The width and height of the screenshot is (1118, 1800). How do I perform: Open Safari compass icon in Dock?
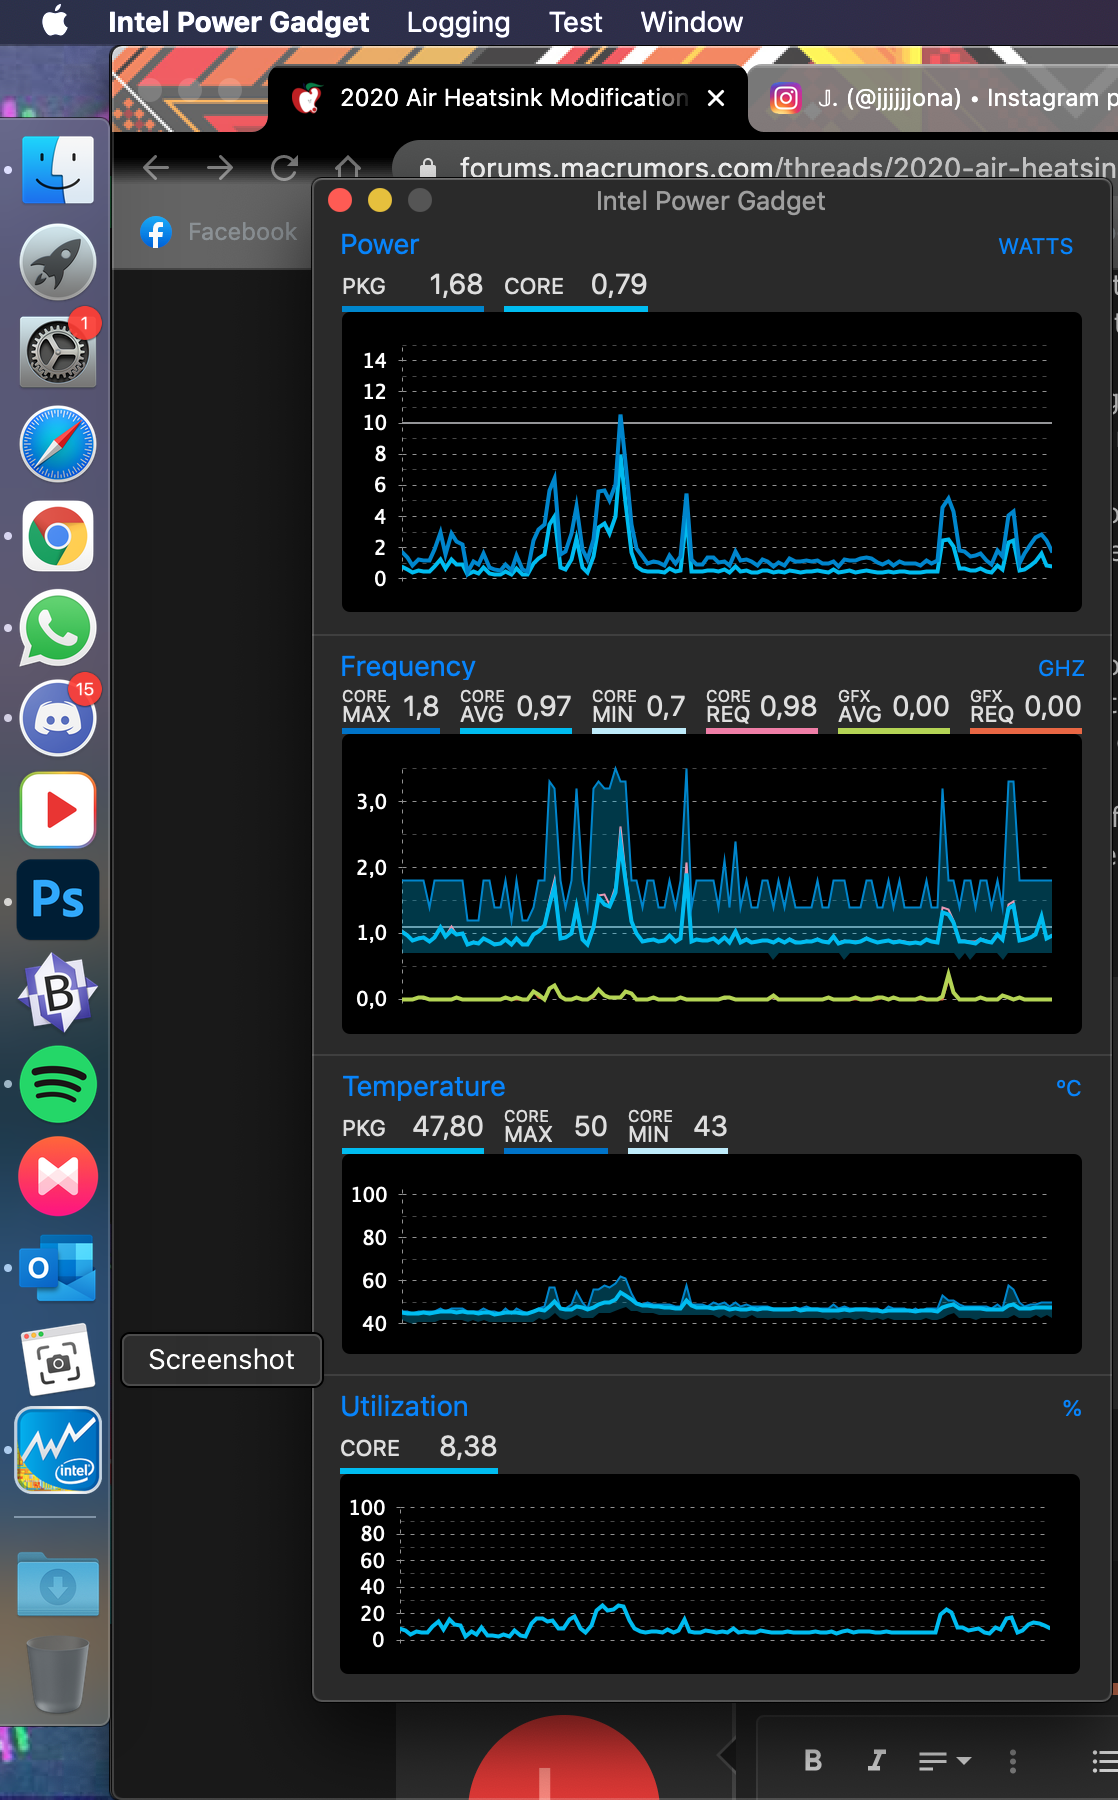pyautogui.click(x=58, y=444)
